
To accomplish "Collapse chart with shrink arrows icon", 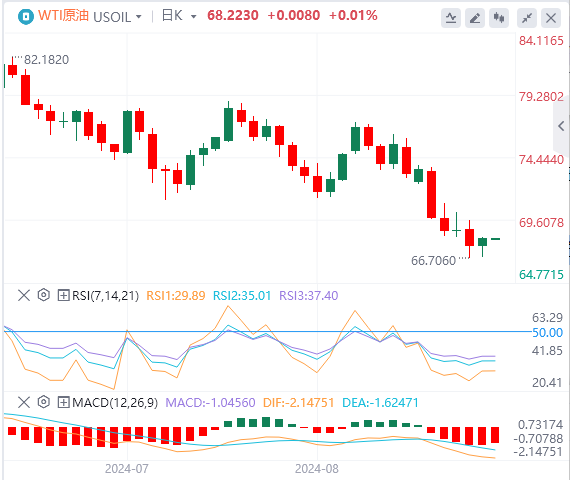I will pos(527,18).
